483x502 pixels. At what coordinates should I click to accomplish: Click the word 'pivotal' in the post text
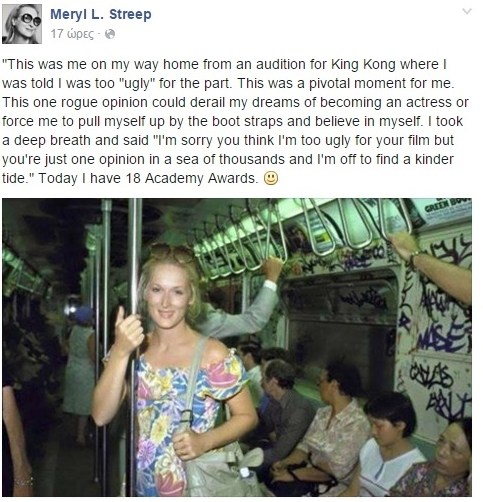pyautogui.click(x=330, y=83)
